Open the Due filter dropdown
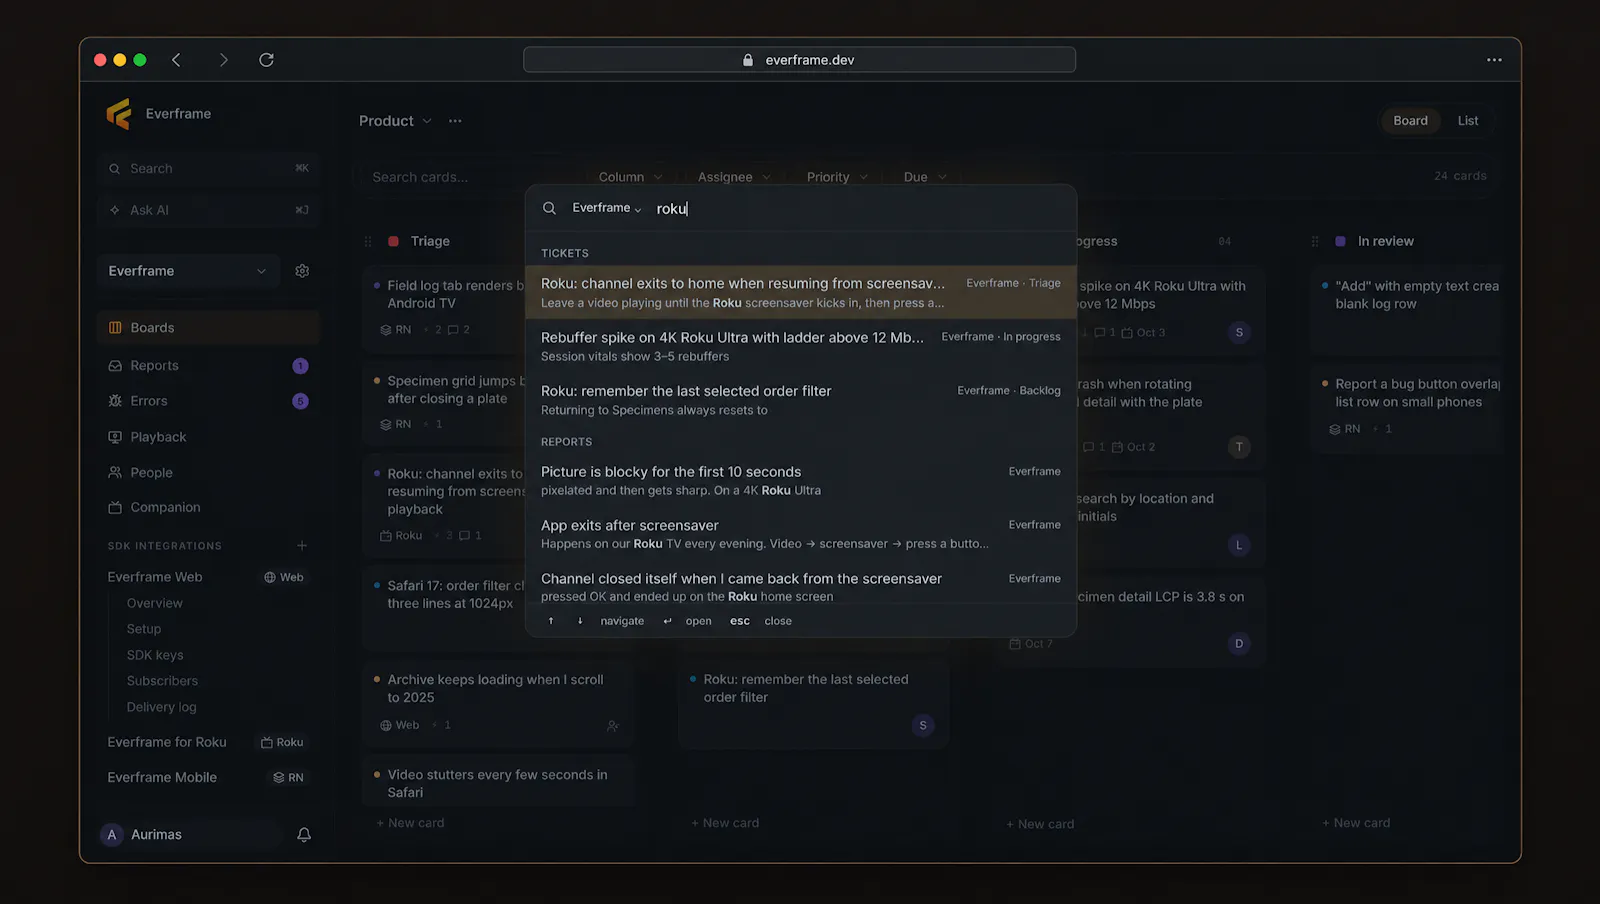Viewport: 1600px width, 904px height. 925,177
